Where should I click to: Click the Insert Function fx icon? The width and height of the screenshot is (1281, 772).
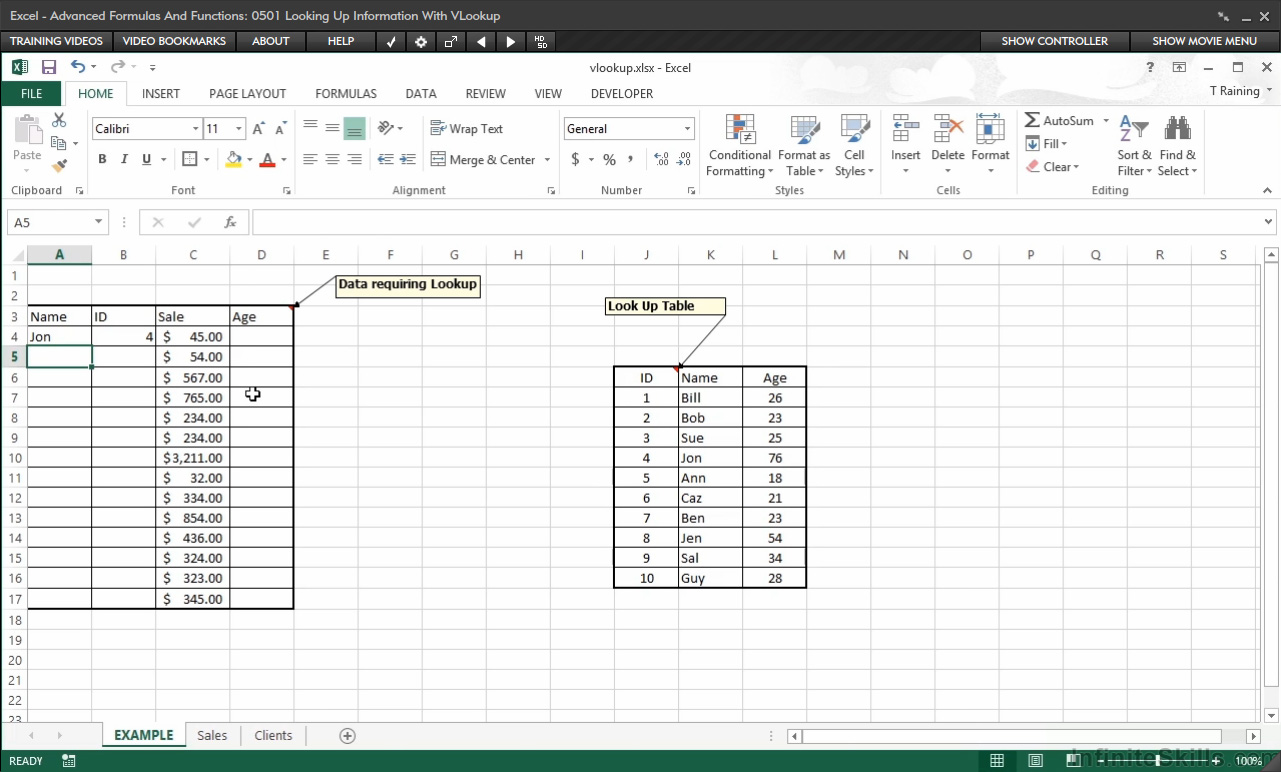point(230,222)
